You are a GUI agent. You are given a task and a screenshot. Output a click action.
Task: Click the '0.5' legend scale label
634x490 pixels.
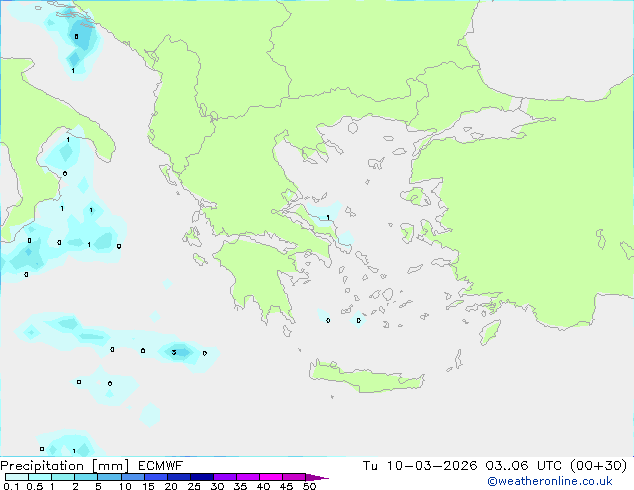coord(35,486)
